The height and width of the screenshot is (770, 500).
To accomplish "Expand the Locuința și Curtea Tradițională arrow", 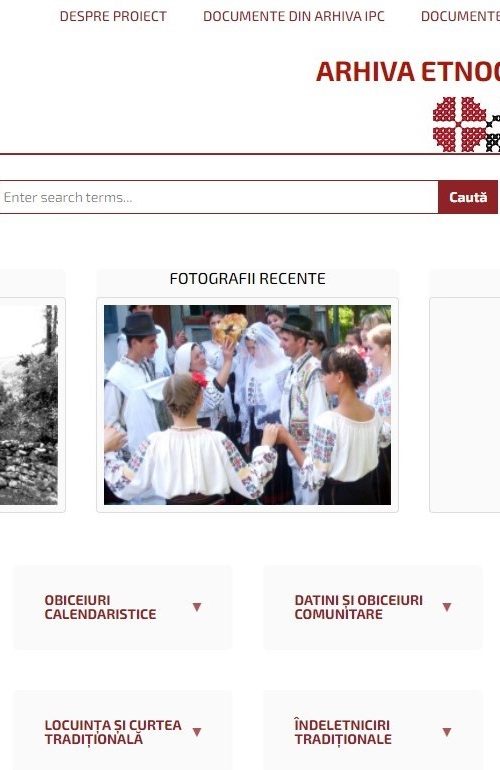I will tap(197, 732).
